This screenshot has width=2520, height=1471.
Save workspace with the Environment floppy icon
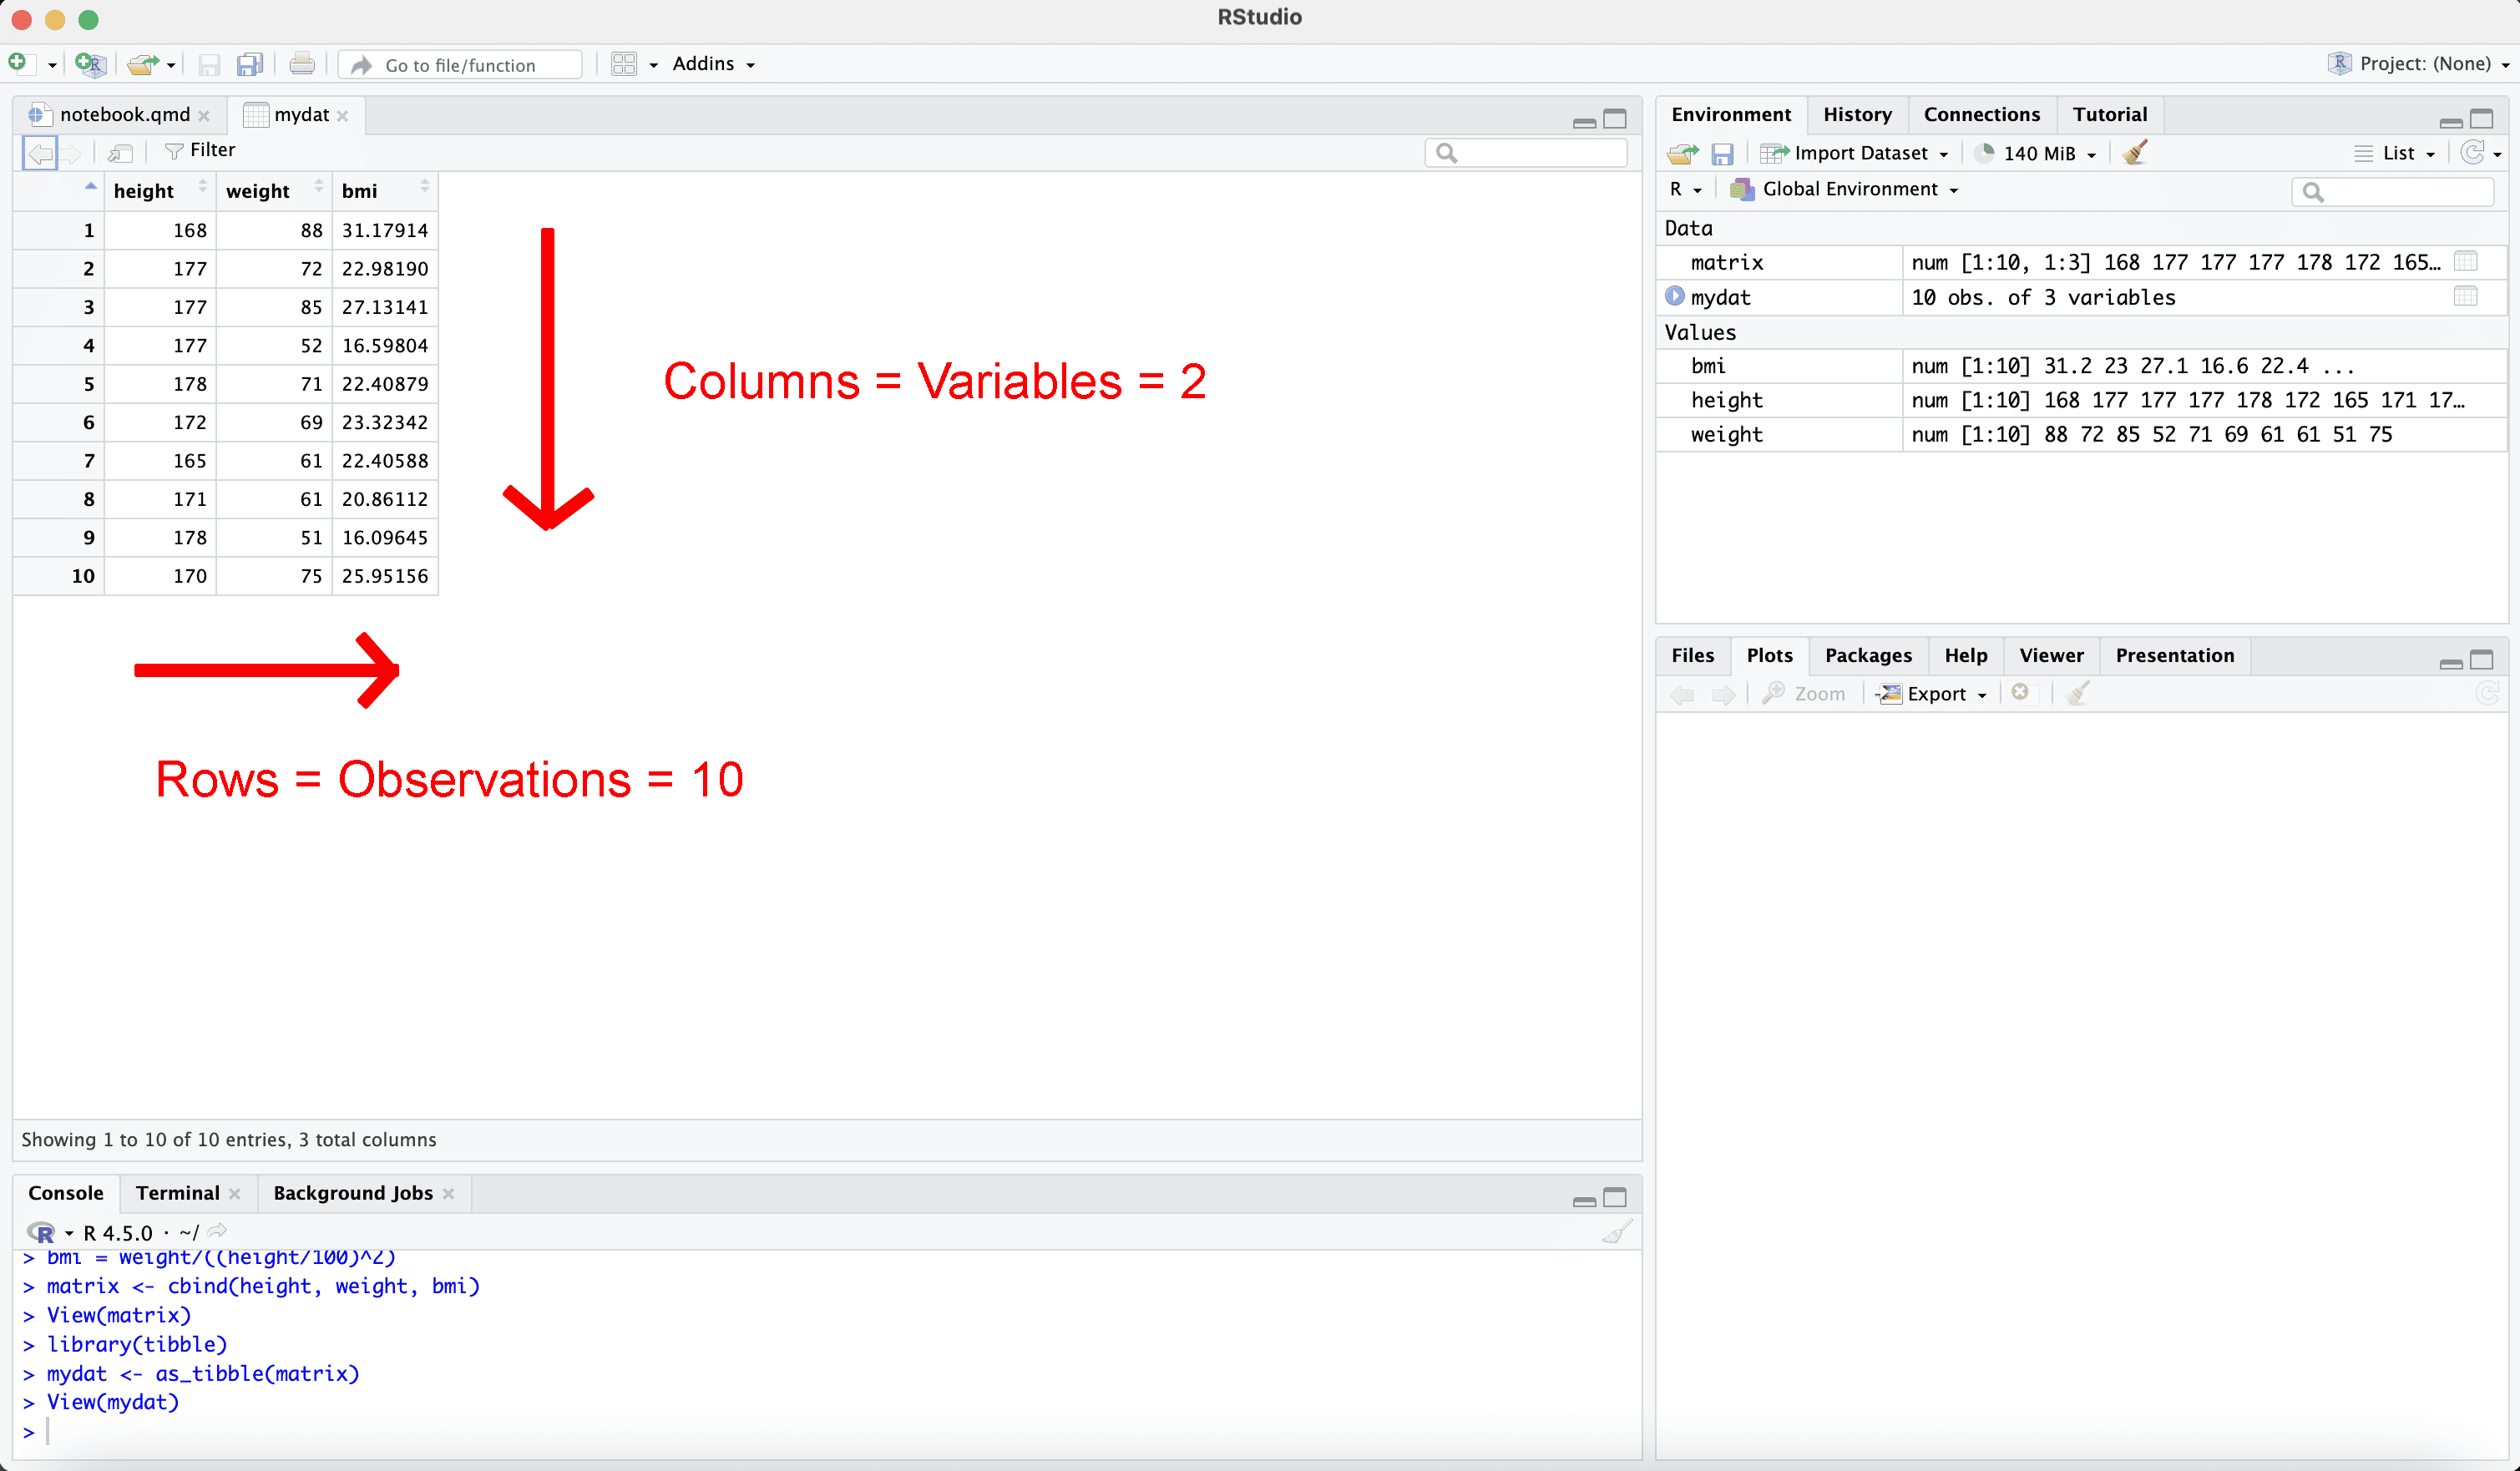tap(1722, 153)
